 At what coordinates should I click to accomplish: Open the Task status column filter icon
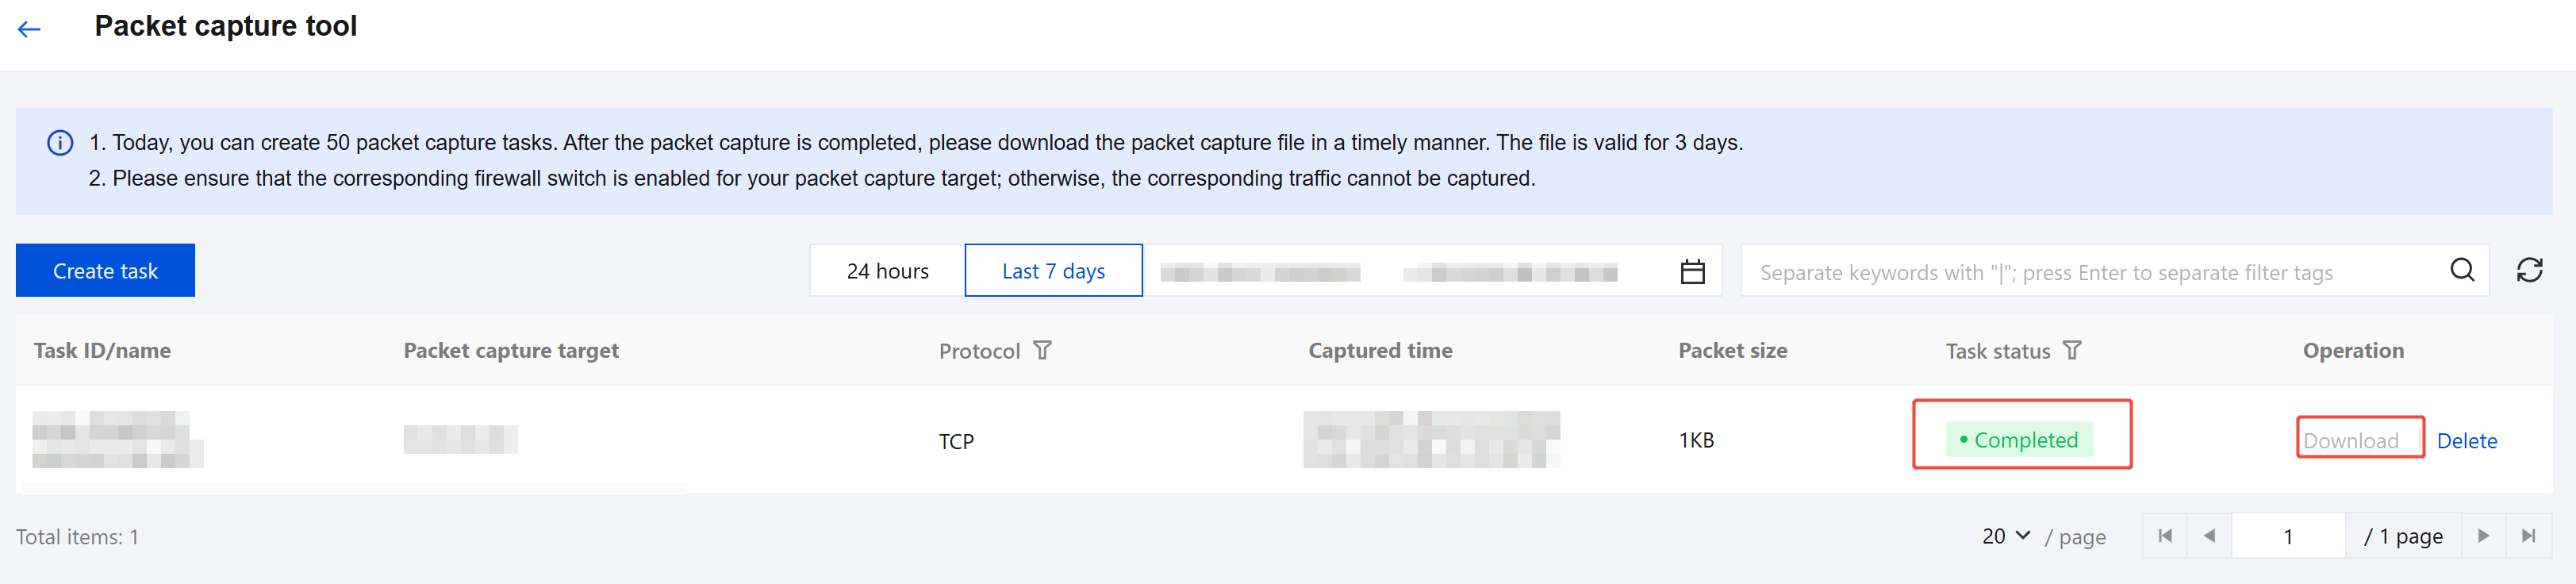click(2072, 350)
